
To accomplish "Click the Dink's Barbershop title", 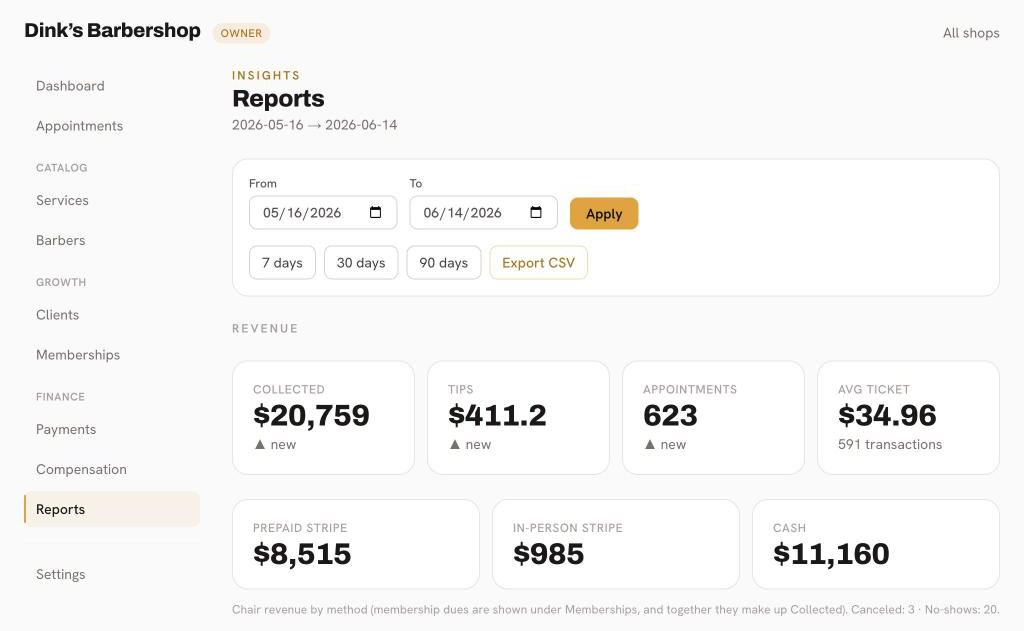I will point(112,31).
